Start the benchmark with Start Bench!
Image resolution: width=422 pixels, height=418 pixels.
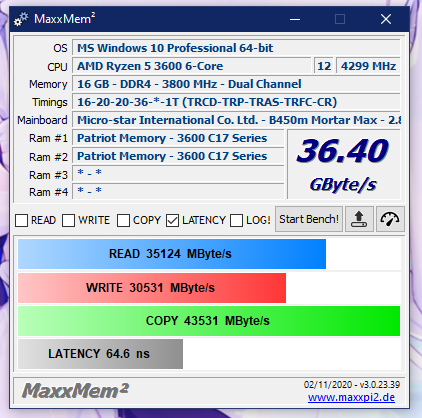pyautogui.click(x=309, y=219)
